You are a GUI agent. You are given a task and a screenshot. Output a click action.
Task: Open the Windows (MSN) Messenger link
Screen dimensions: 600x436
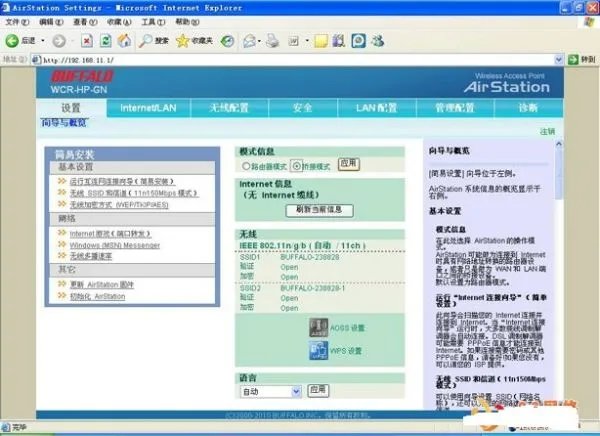coord(115,245)
